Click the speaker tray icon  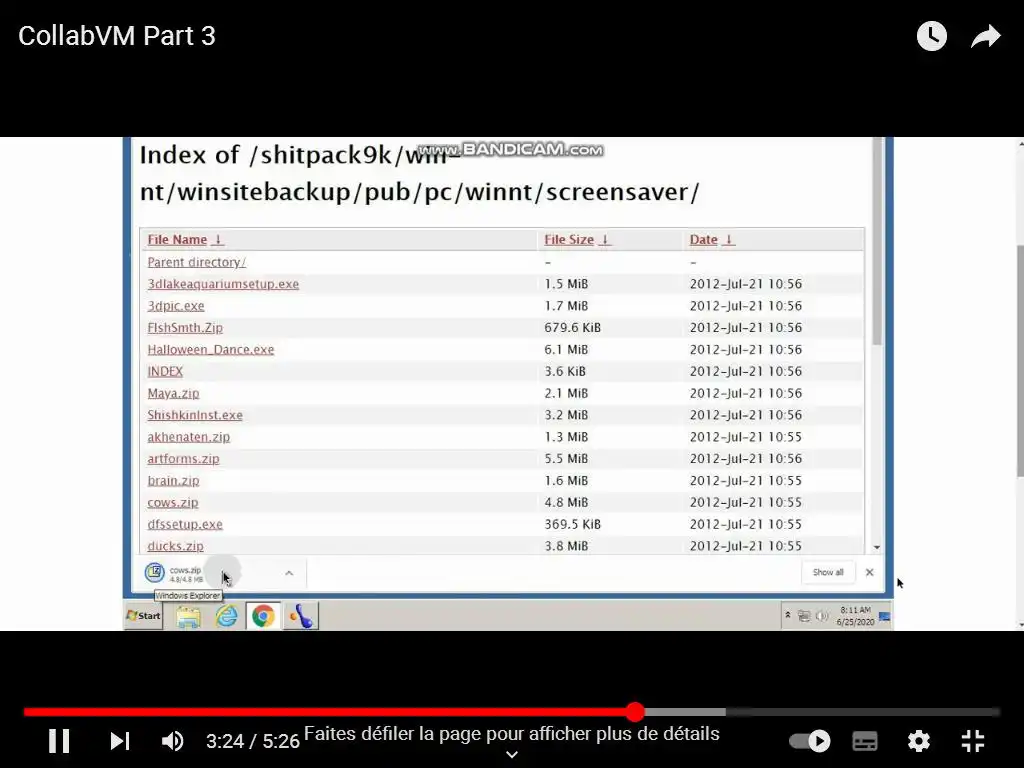point(822,616)
